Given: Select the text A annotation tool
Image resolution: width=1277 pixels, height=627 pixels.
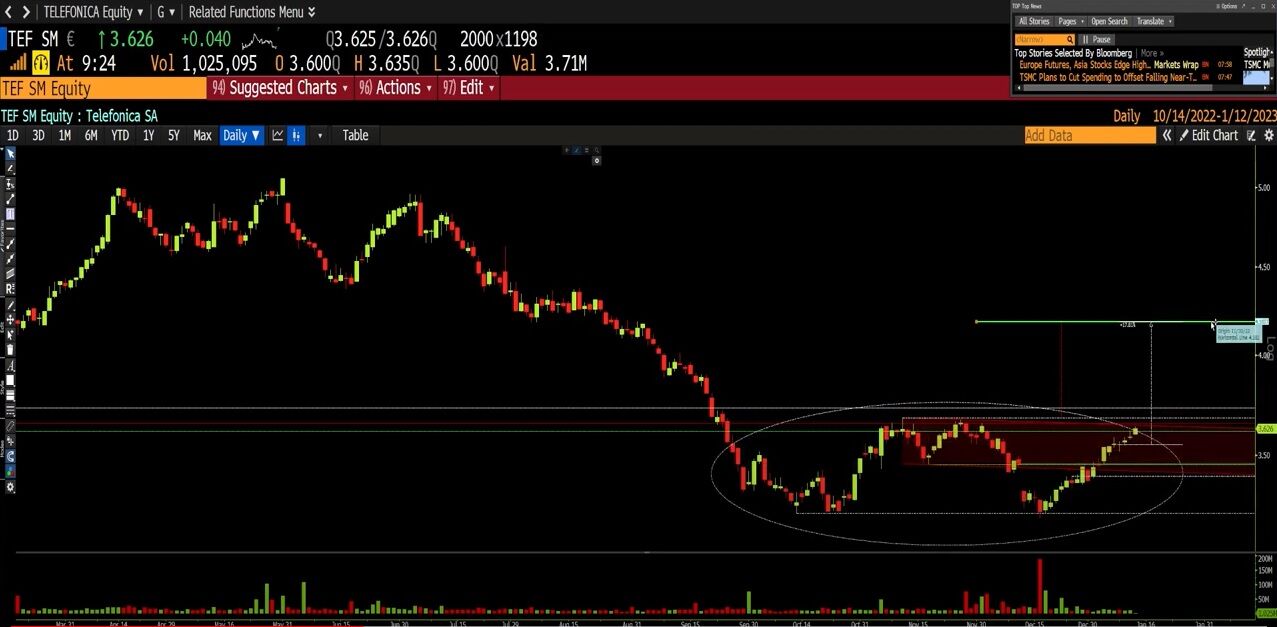Looking at the screenshot, I should (10, 365).
